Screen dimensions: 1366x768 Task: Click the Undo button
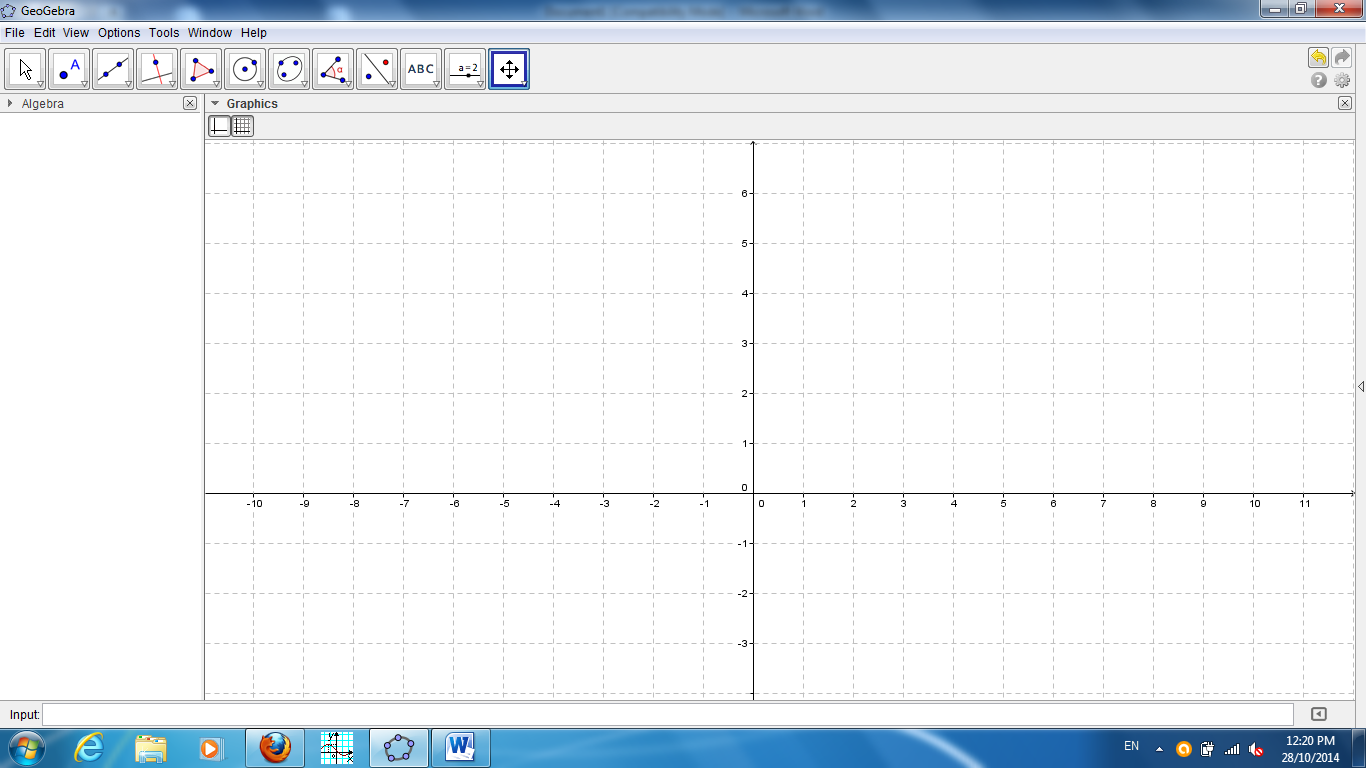coord(1318,58)
